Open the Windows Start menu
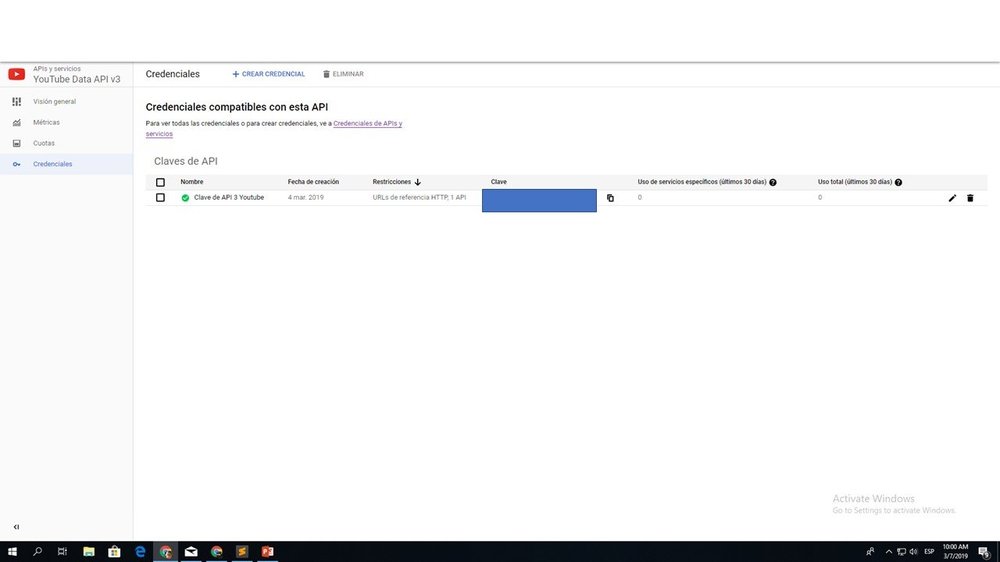 12,551
